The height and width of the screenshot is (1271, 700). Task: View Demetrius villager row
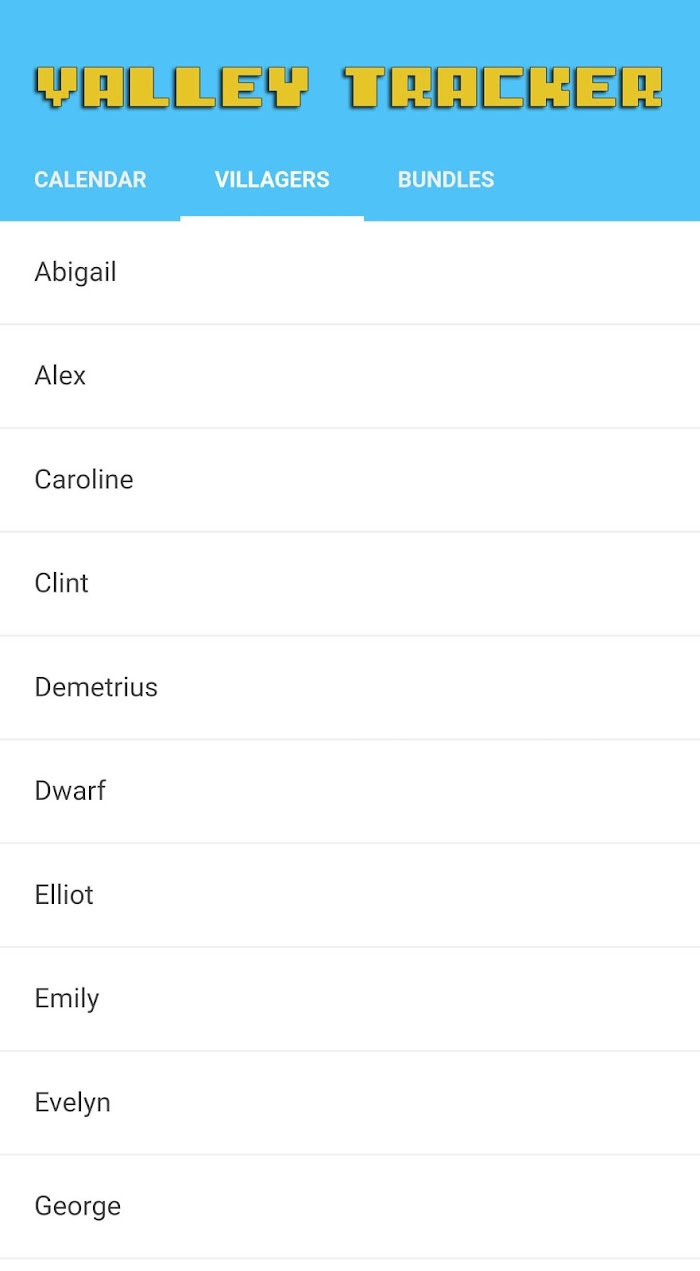pyautogui.click(x=350, y=688)
